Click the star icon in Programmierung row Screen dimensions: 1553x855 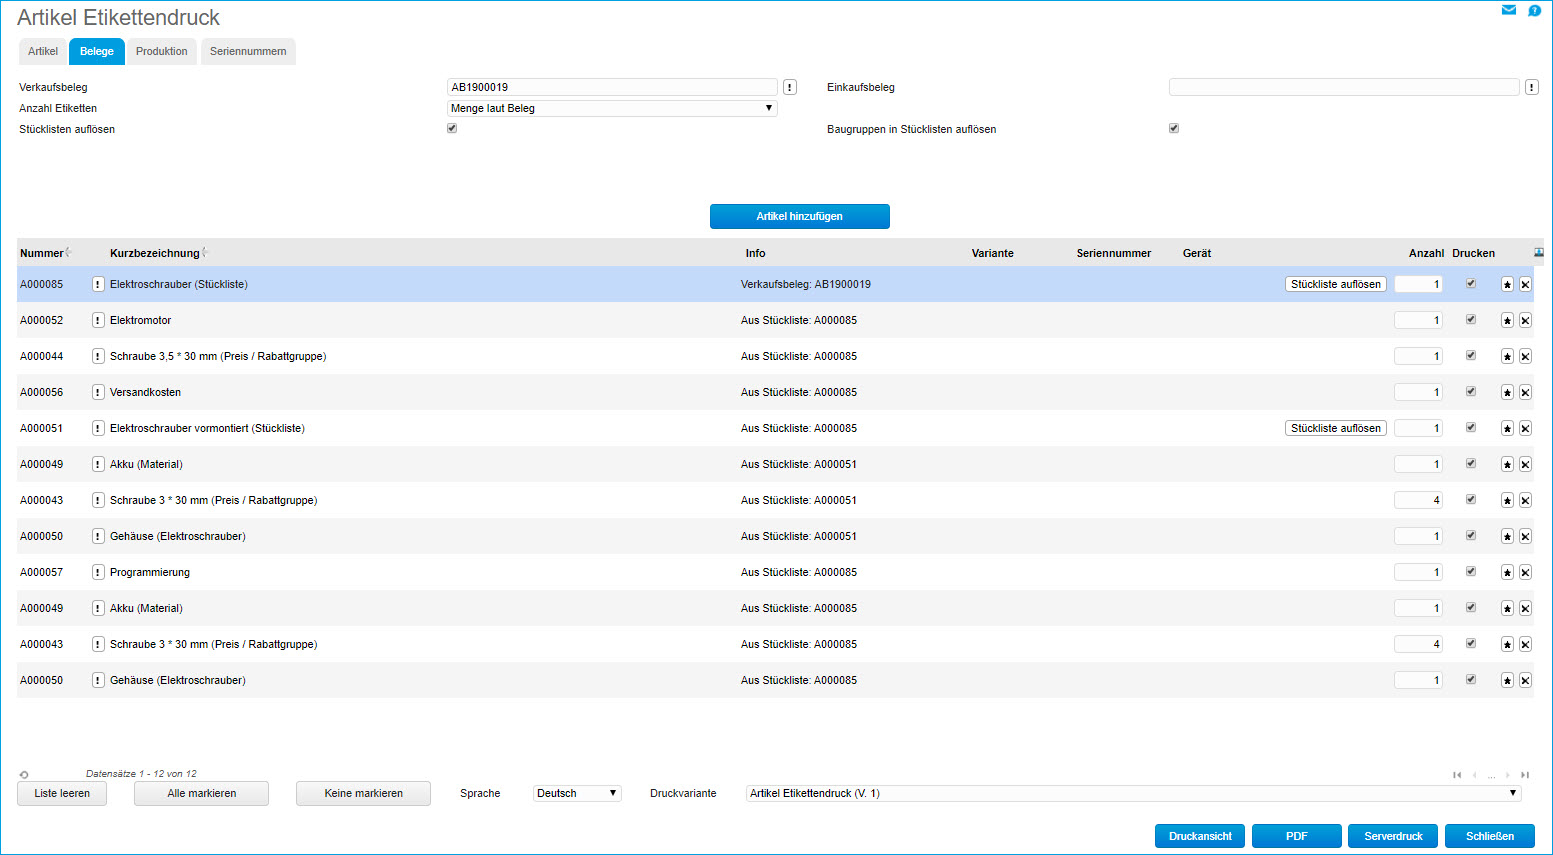pyautogui.click(x=1507, y=573)
